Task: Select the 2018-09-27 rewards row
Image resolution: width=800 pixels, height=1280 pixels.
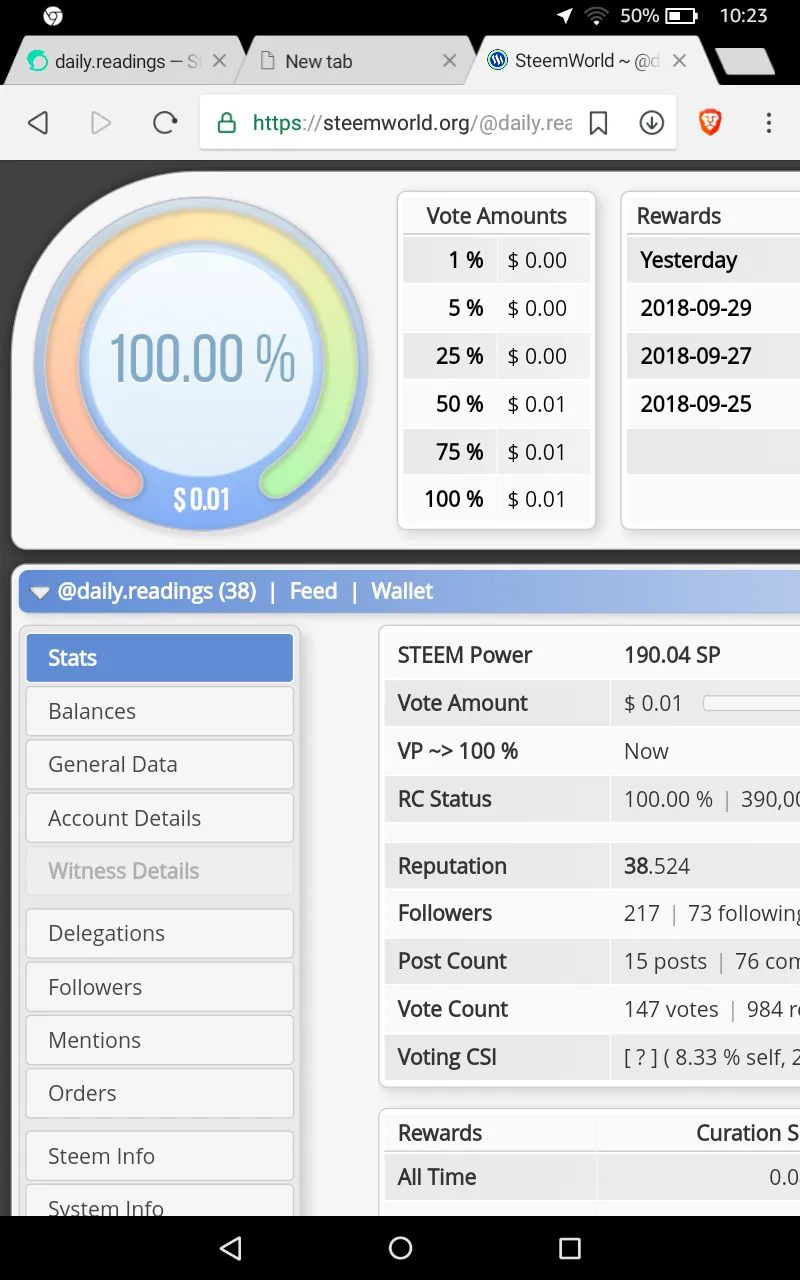Action: click(x=713, y=356)
